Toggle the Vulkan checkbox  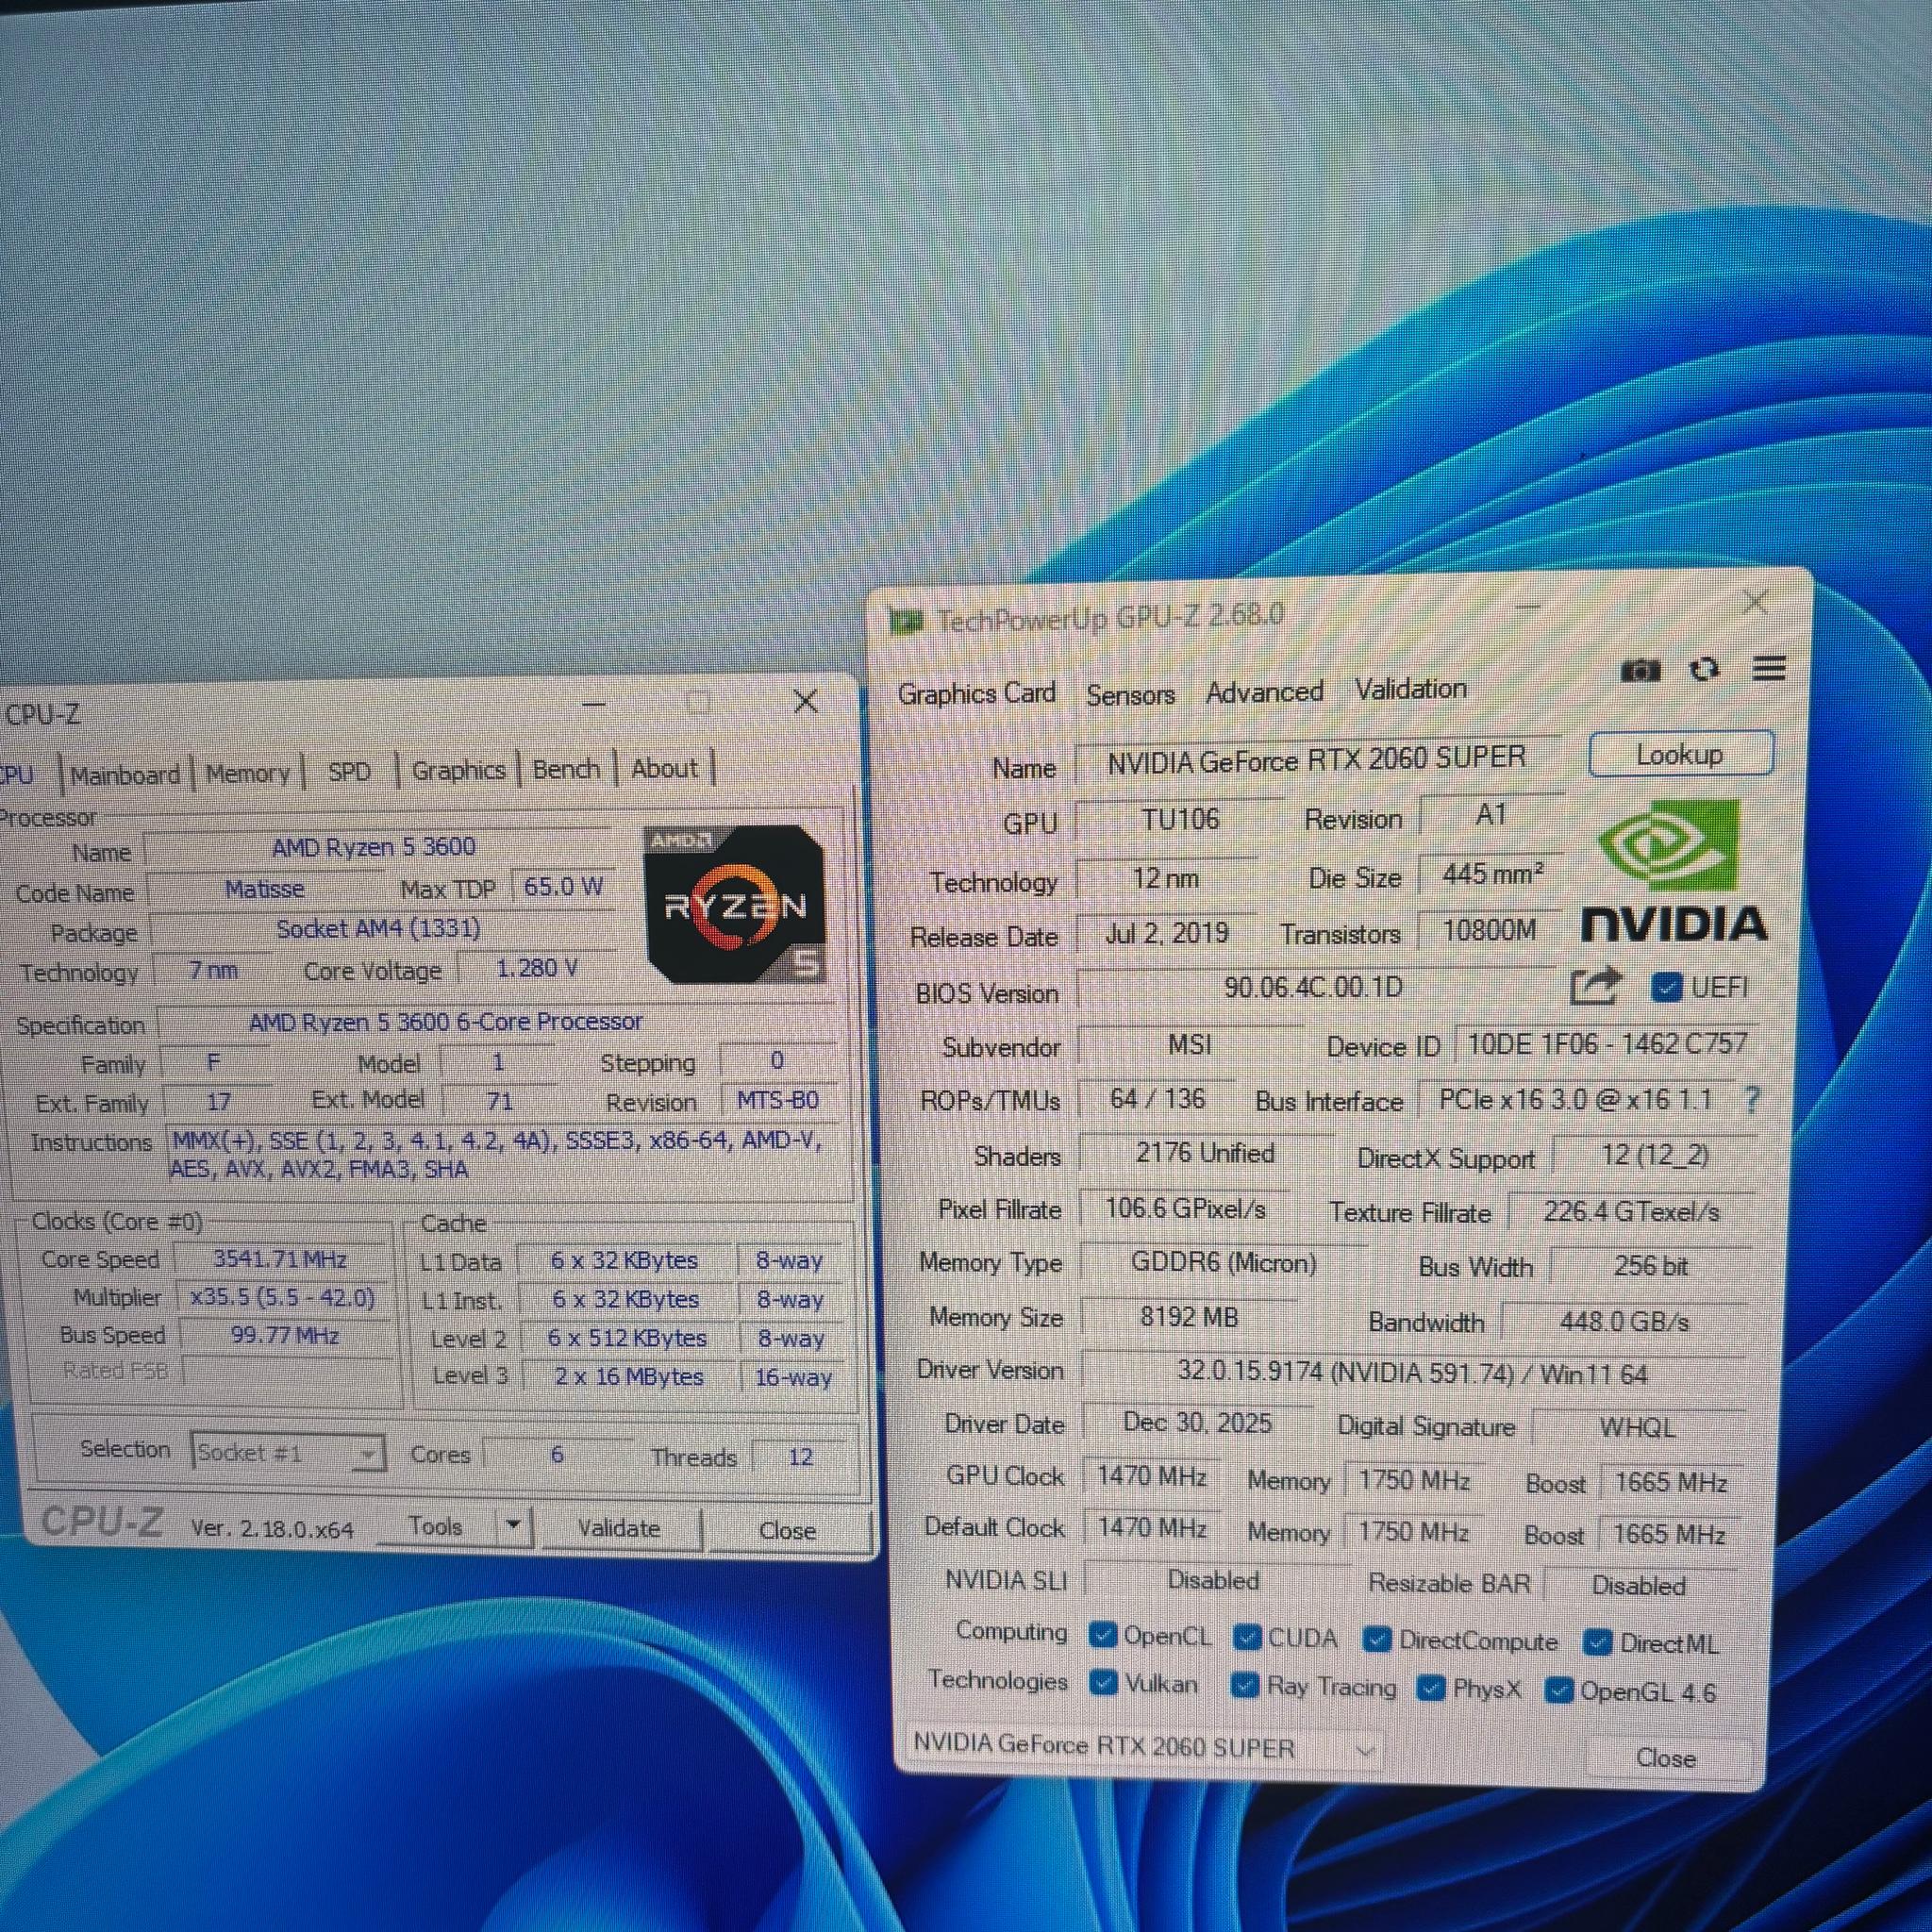point(1103,1683)
